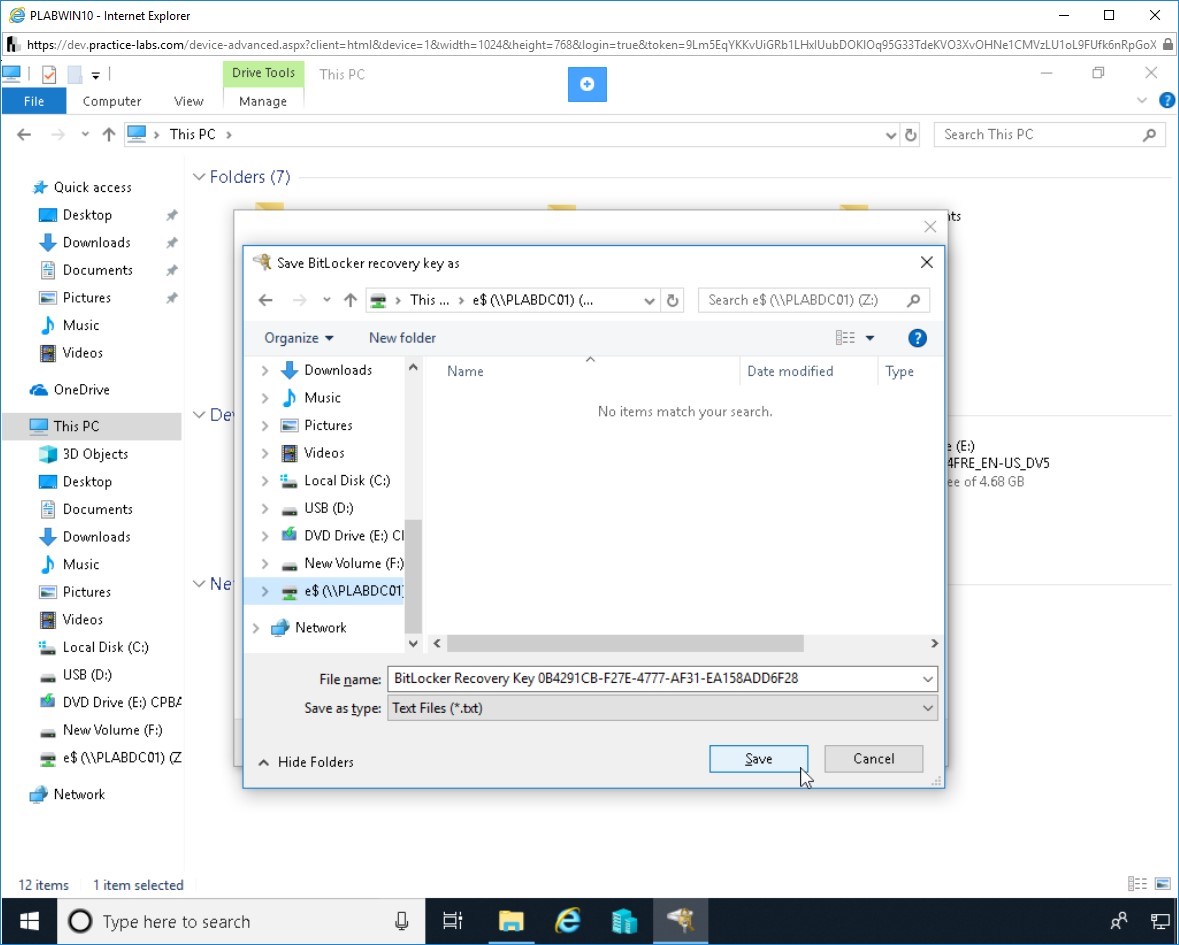This screenshot has width=1179, height=945.
Task: Open the Windows Start menu
Action: pyautogui.click(x=29, y=921)
